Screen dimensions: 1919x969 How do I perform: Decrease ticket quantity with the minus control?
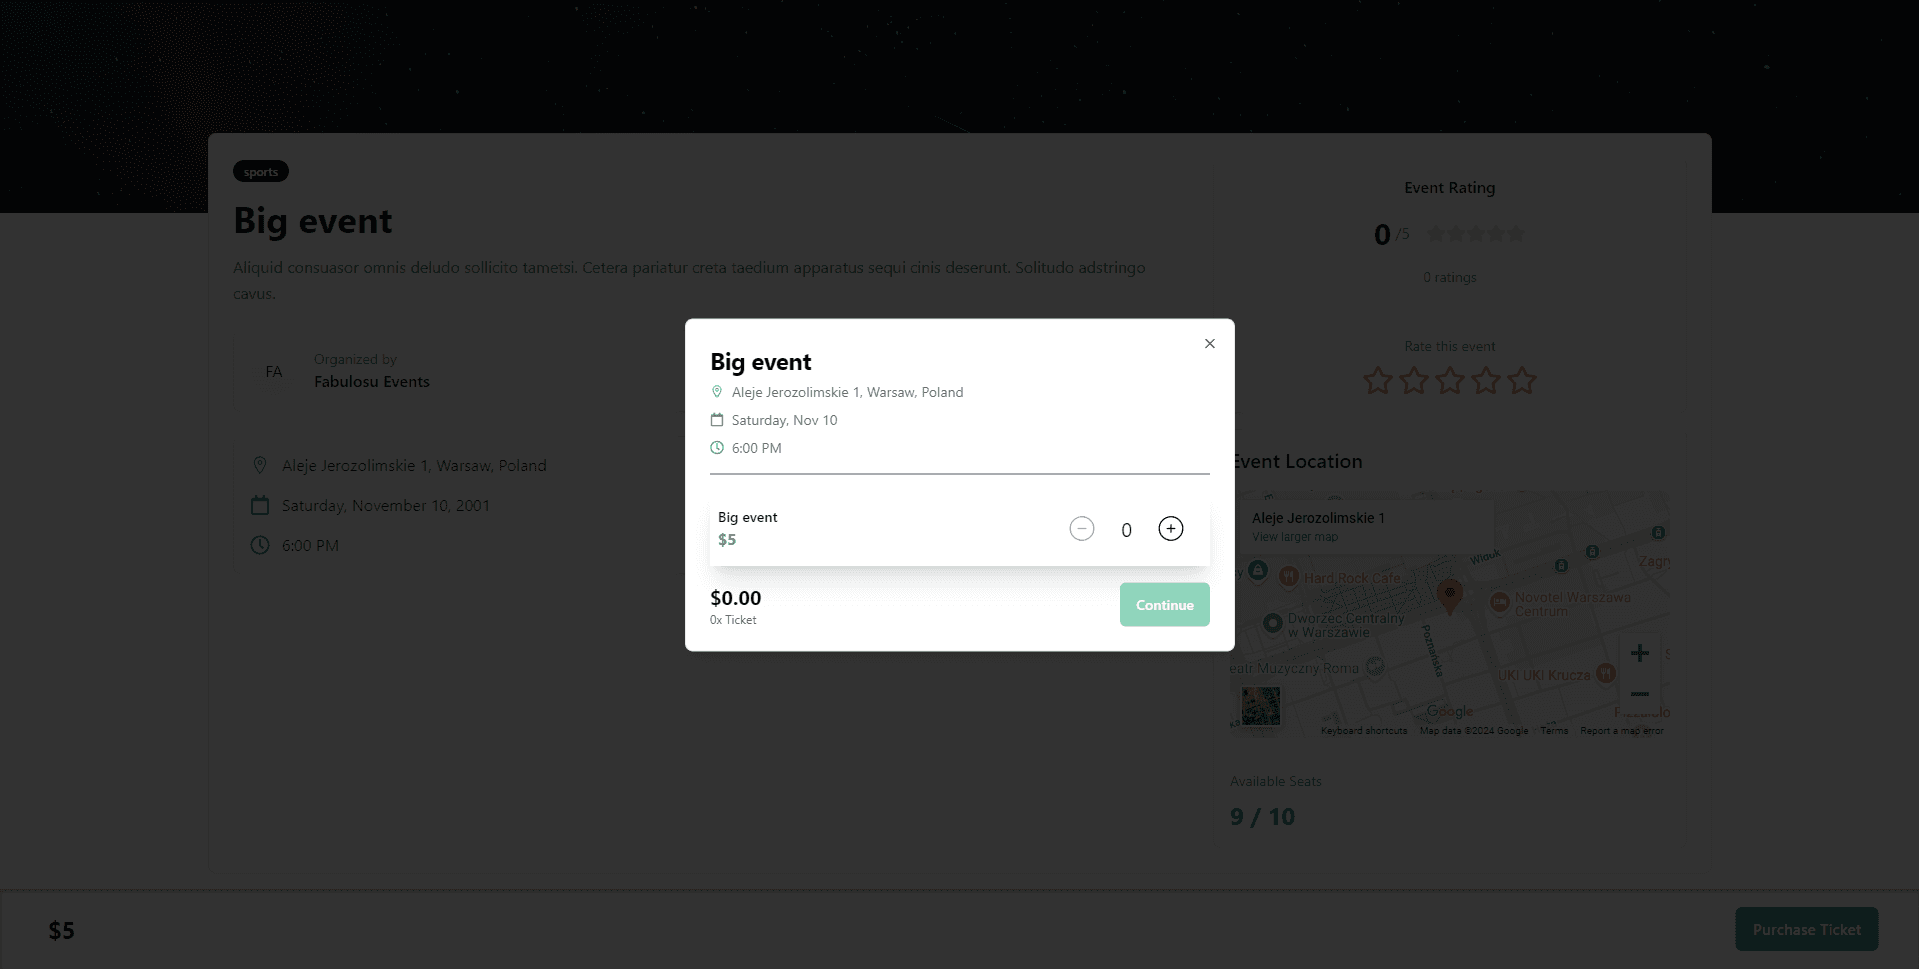click(1081, 529)
